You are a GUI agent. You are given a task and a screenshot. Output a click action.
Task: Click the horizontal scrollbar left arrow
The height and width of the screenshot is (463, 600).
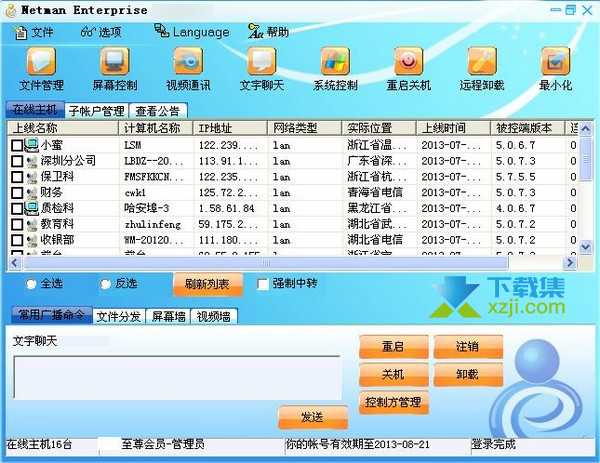click(15, 262)
